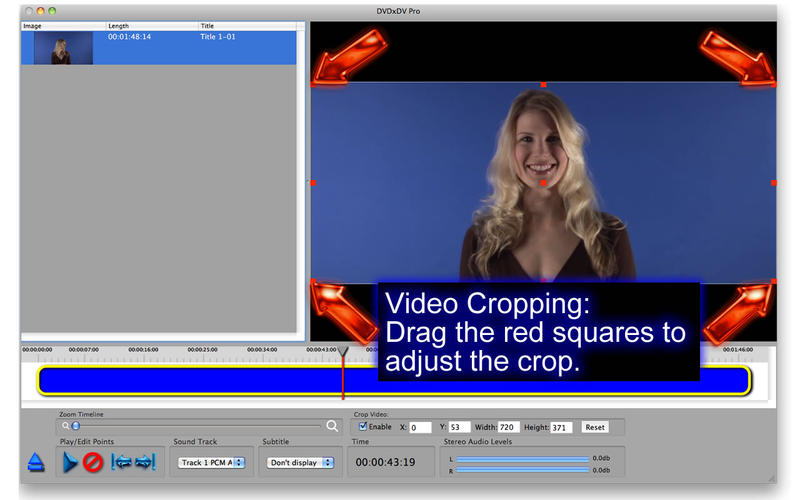Click the red crop handle on the left edge

click(x=313, y=183)
